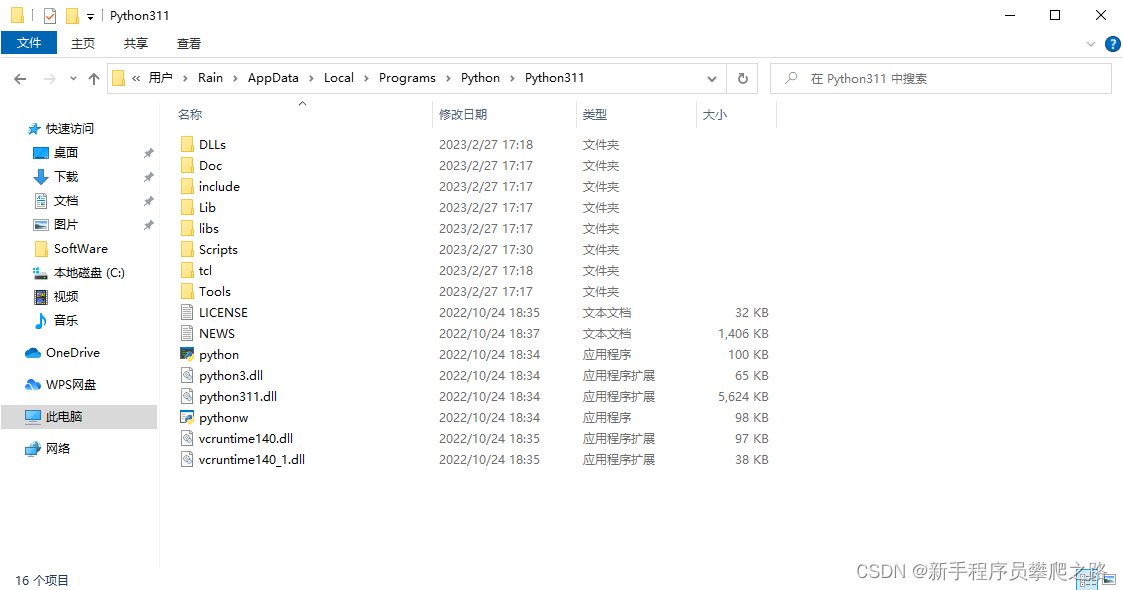This screenshot has width=1123, height=590.
Task: Refresh the current folder view
Action: [742, 78]
